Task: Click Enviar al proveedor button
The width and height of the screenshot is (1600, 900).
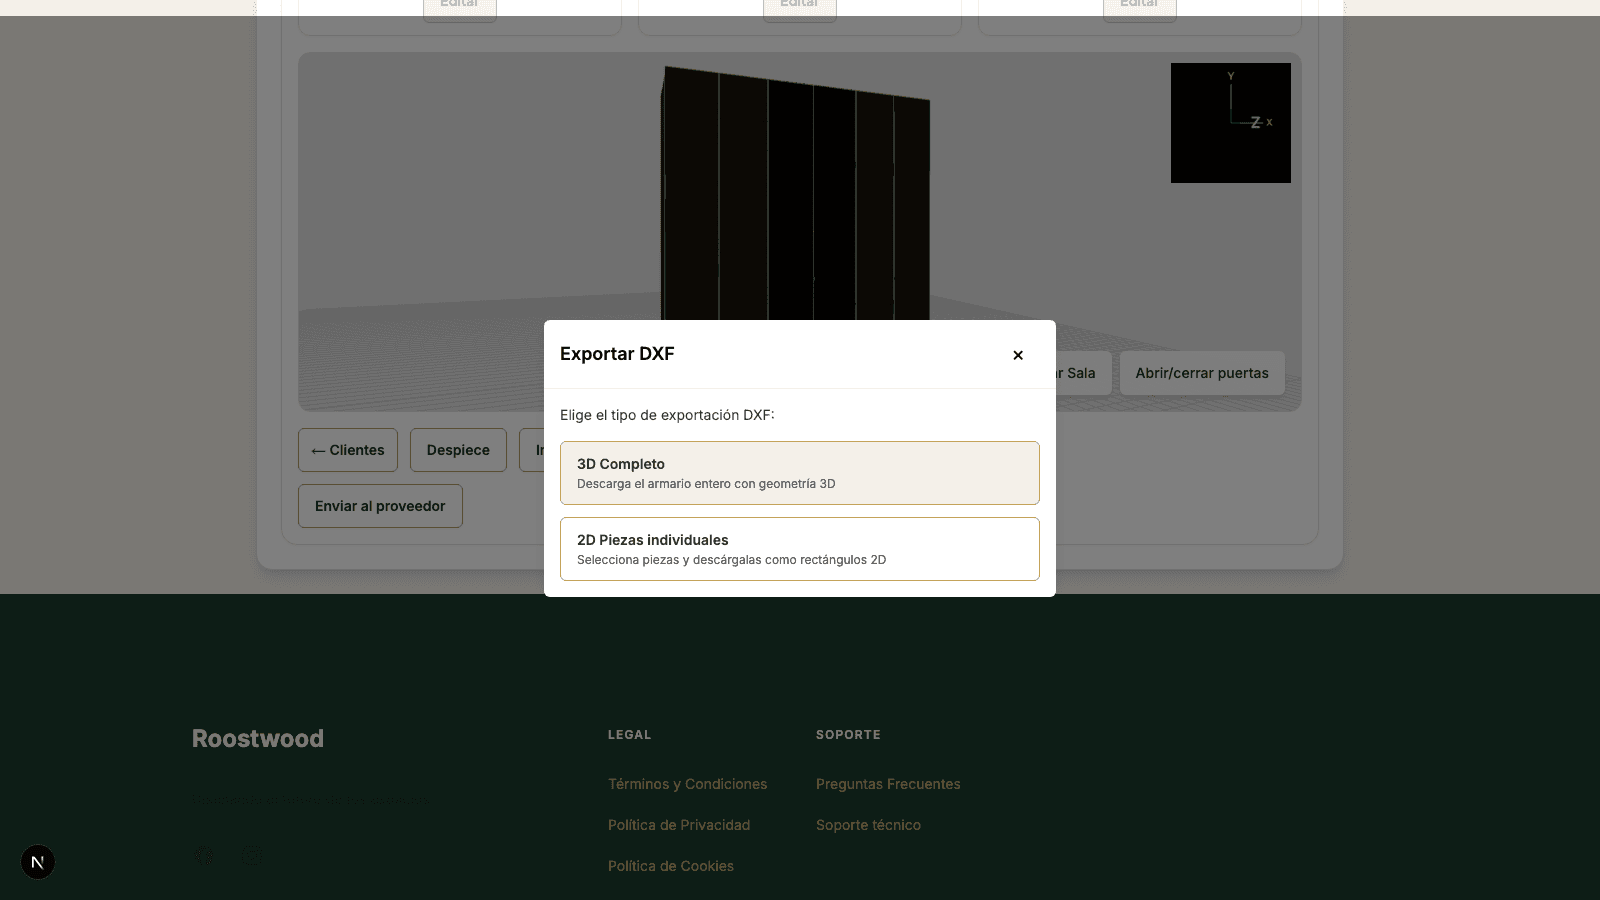Action: [x=380, y=506]
